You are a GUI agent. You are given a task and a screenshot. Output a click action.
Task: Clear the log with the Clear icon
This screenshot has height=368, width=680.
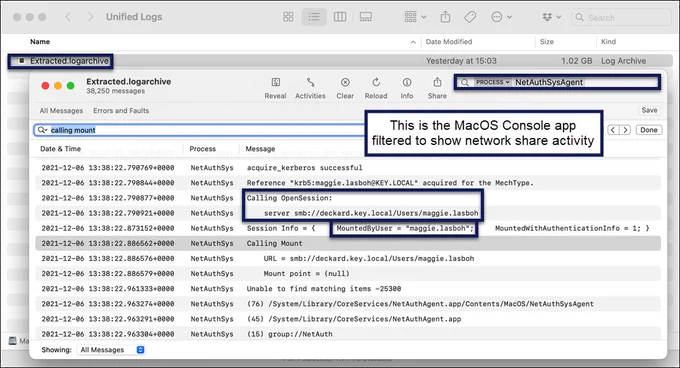click(345, 82)
